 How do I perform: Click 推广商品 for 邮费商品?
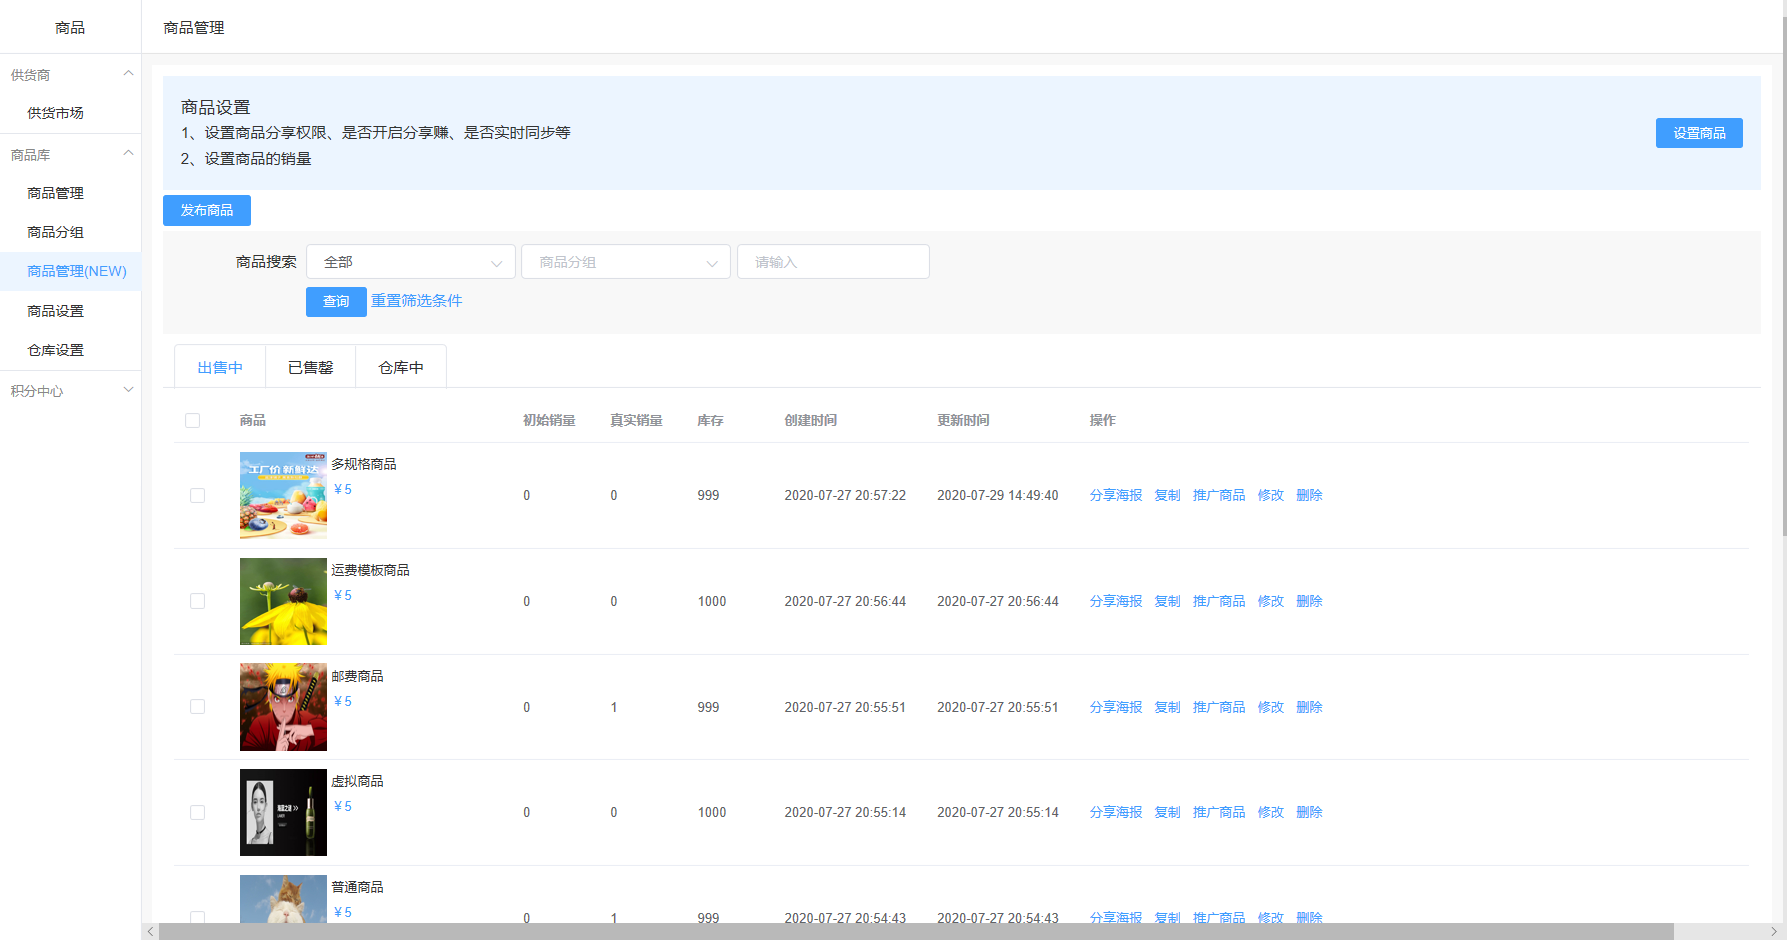(1219, 707)
